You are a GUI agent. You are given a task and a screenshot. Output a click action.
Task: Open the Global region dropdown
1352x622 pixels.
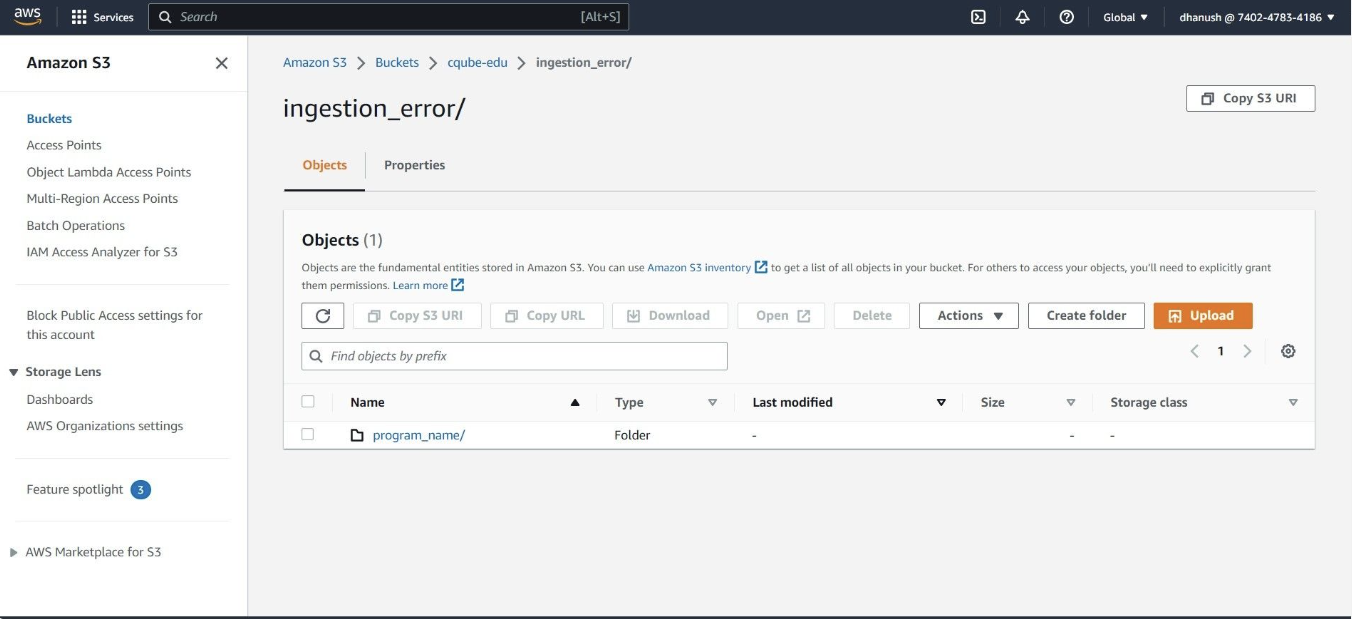[1125, 17]
